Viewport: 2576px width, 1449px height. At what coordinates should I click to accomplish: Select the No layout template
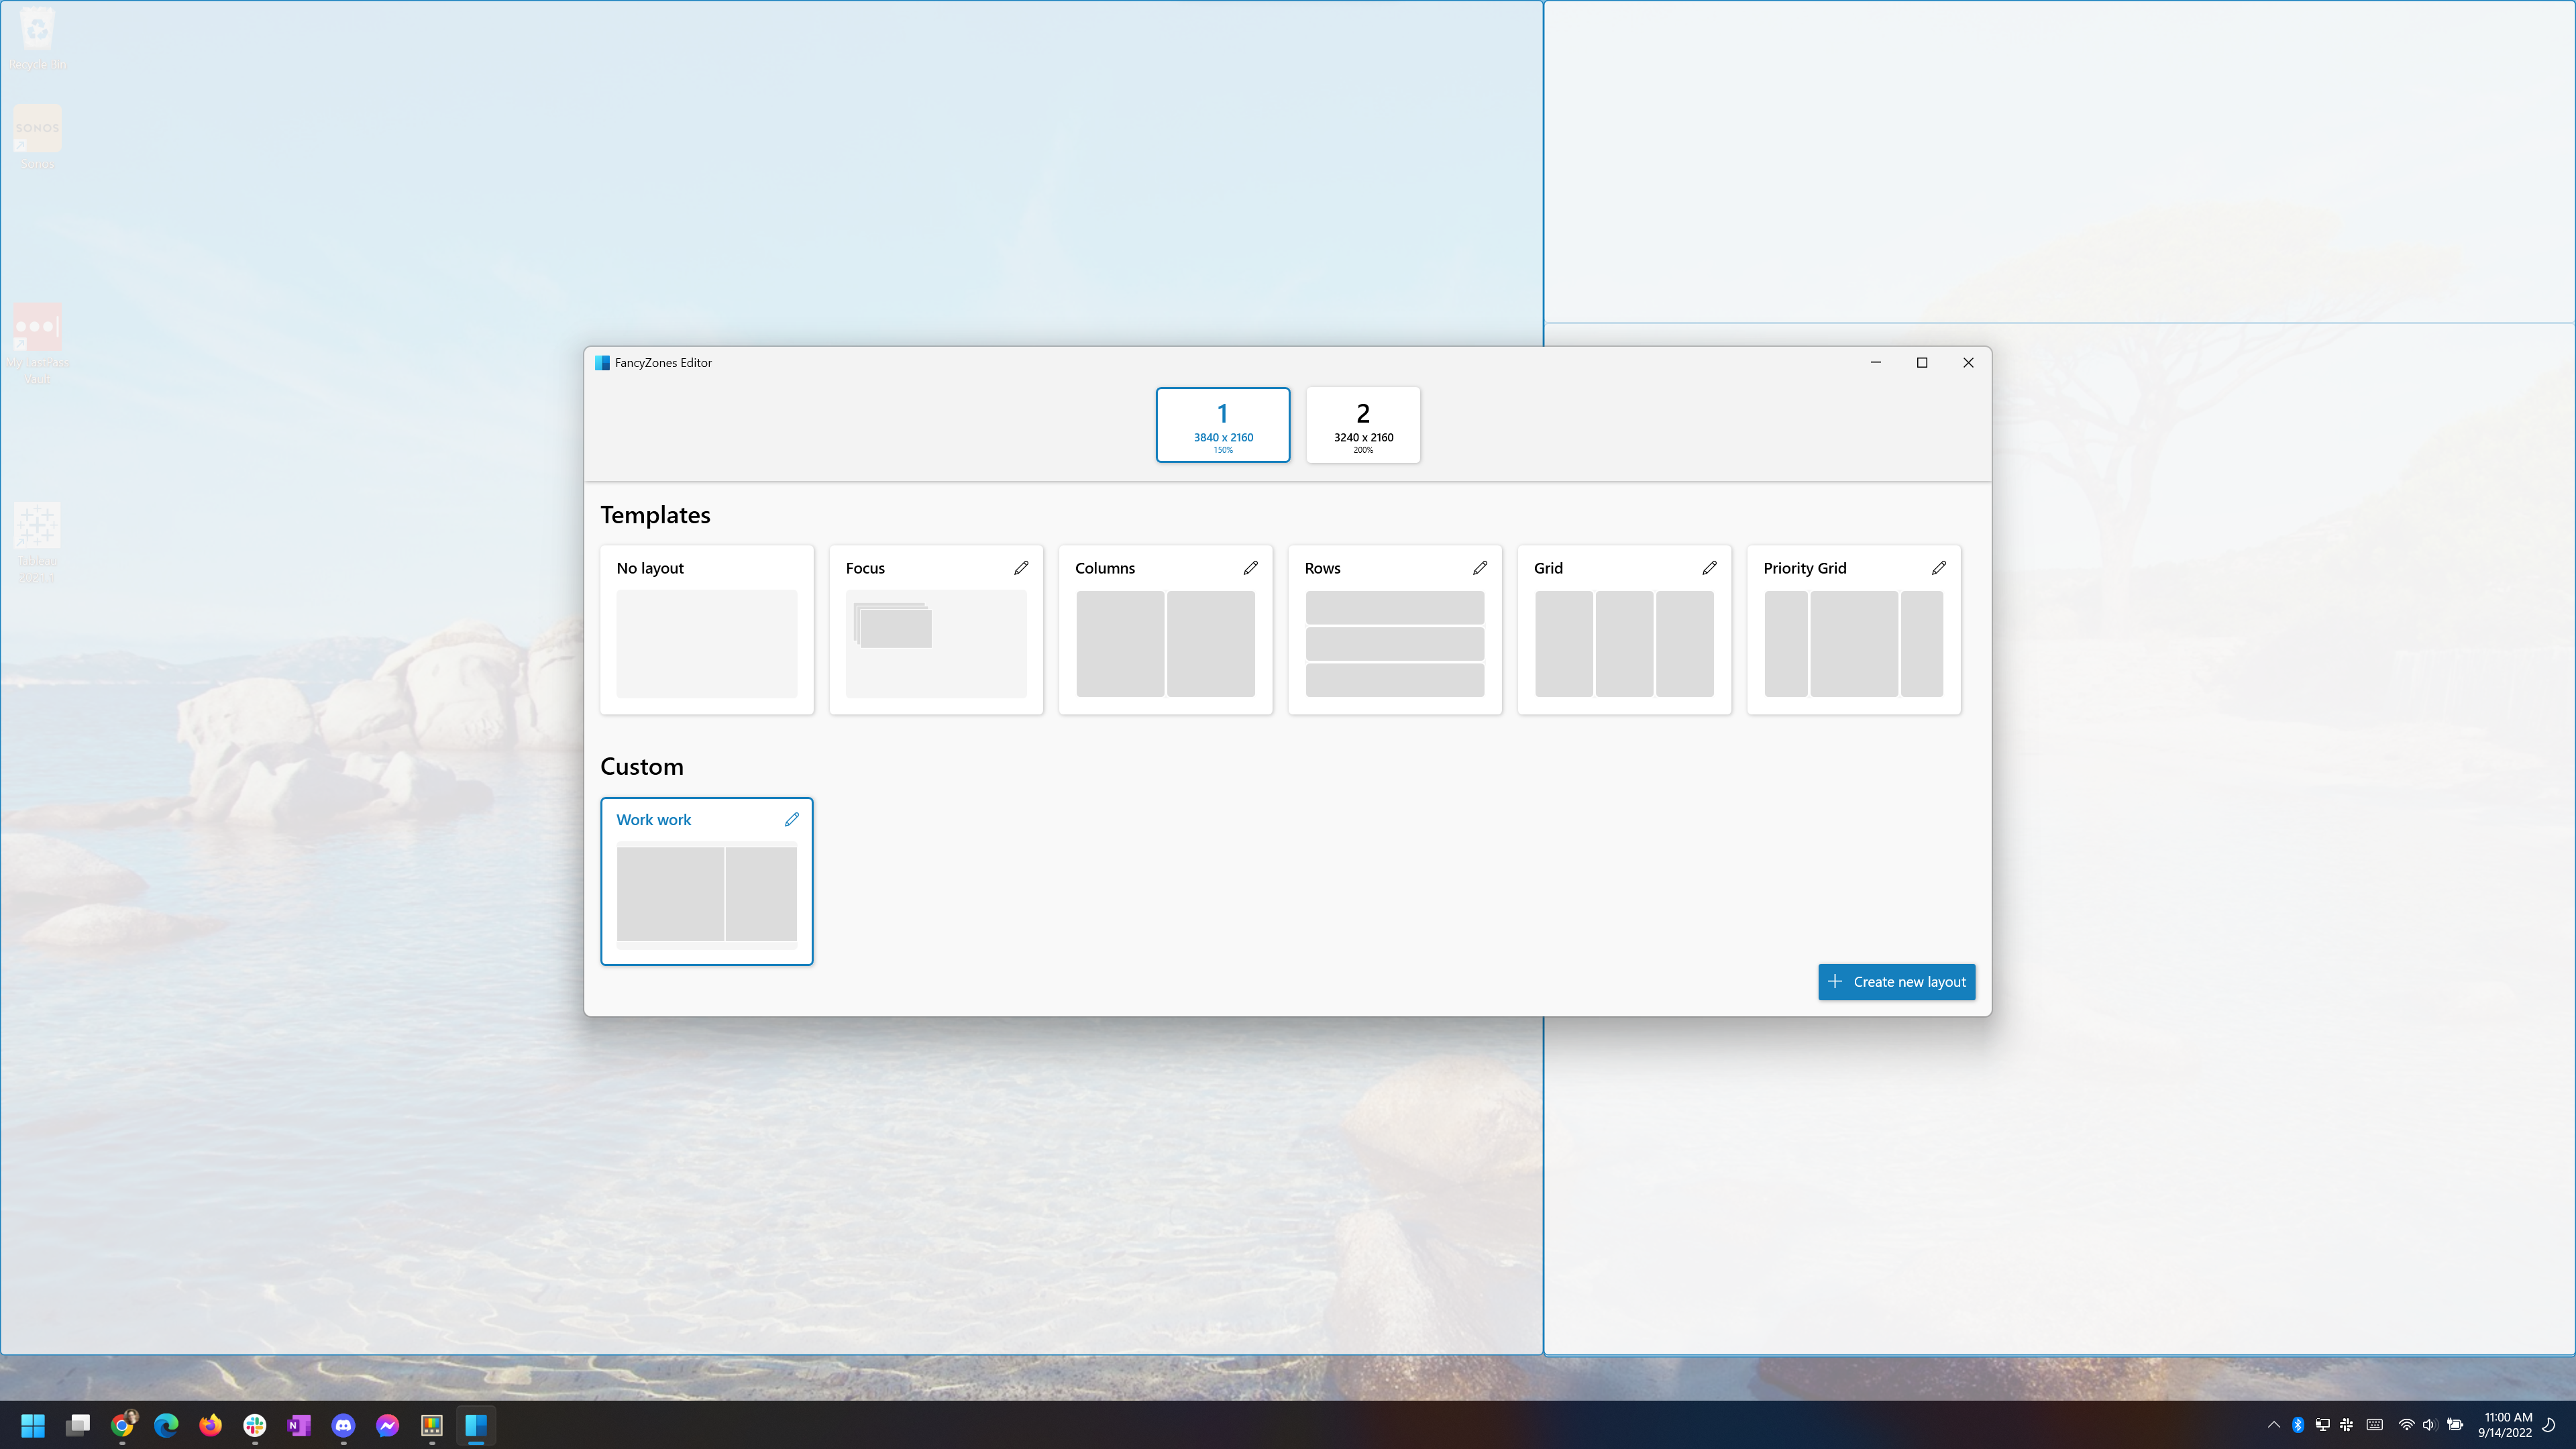pyautogui.click(x=706, y=643)
